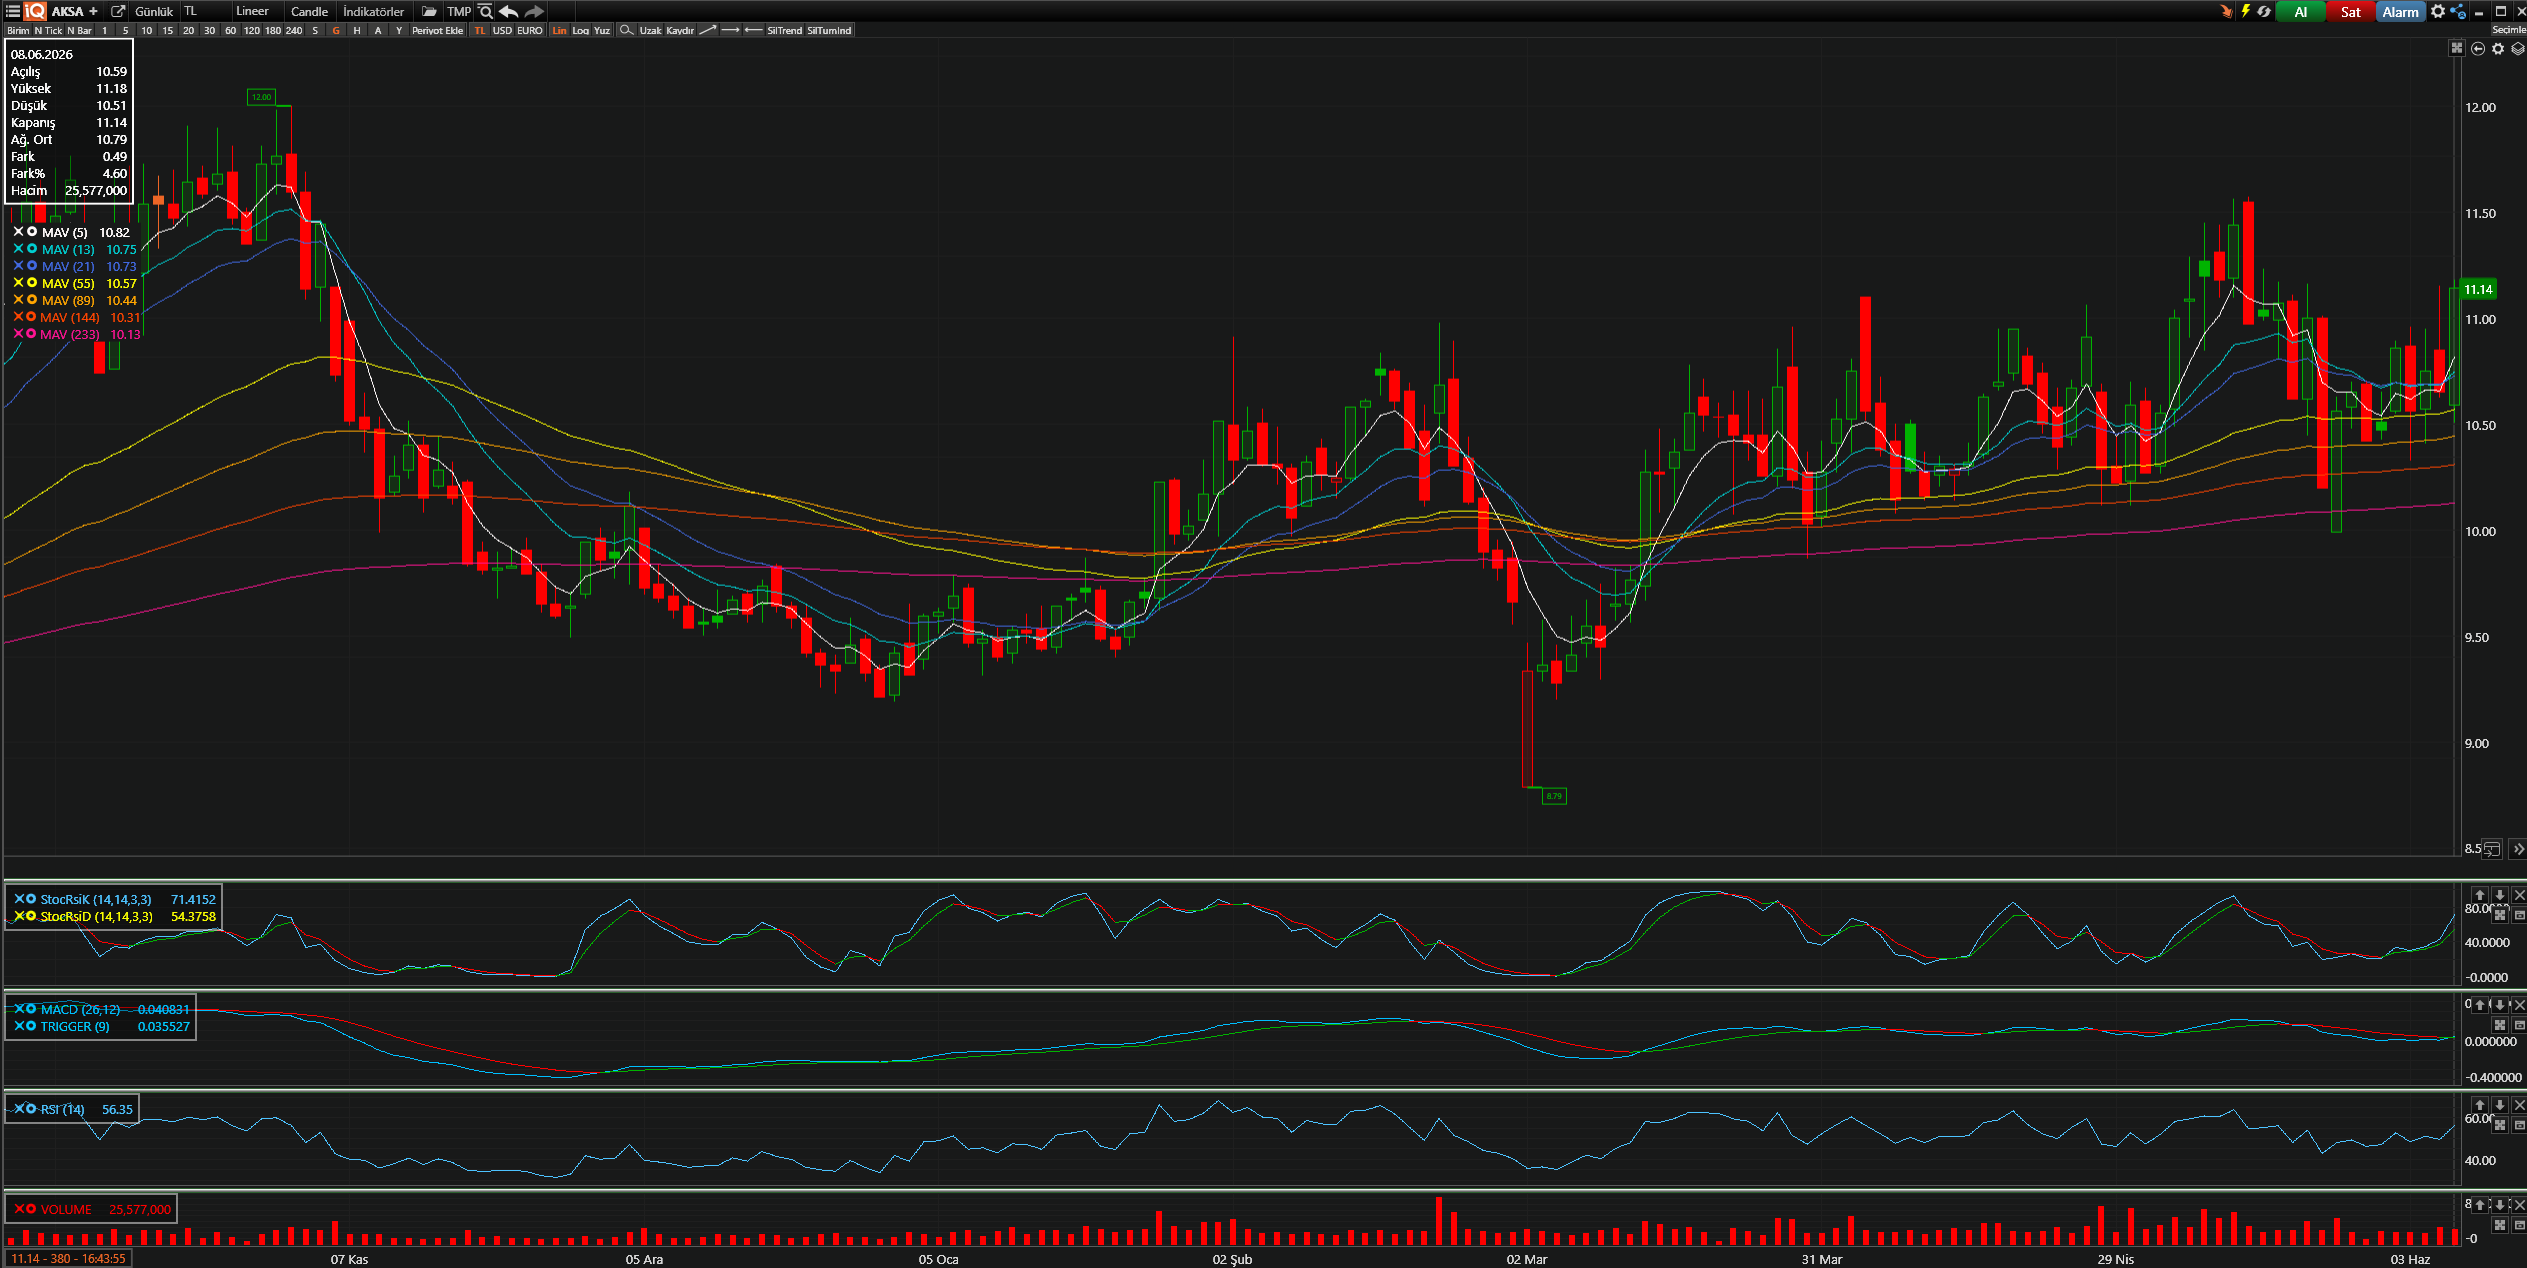Click the chart grid layout icon
The image size is (2527, 1268).
[x=2456, y=48]
